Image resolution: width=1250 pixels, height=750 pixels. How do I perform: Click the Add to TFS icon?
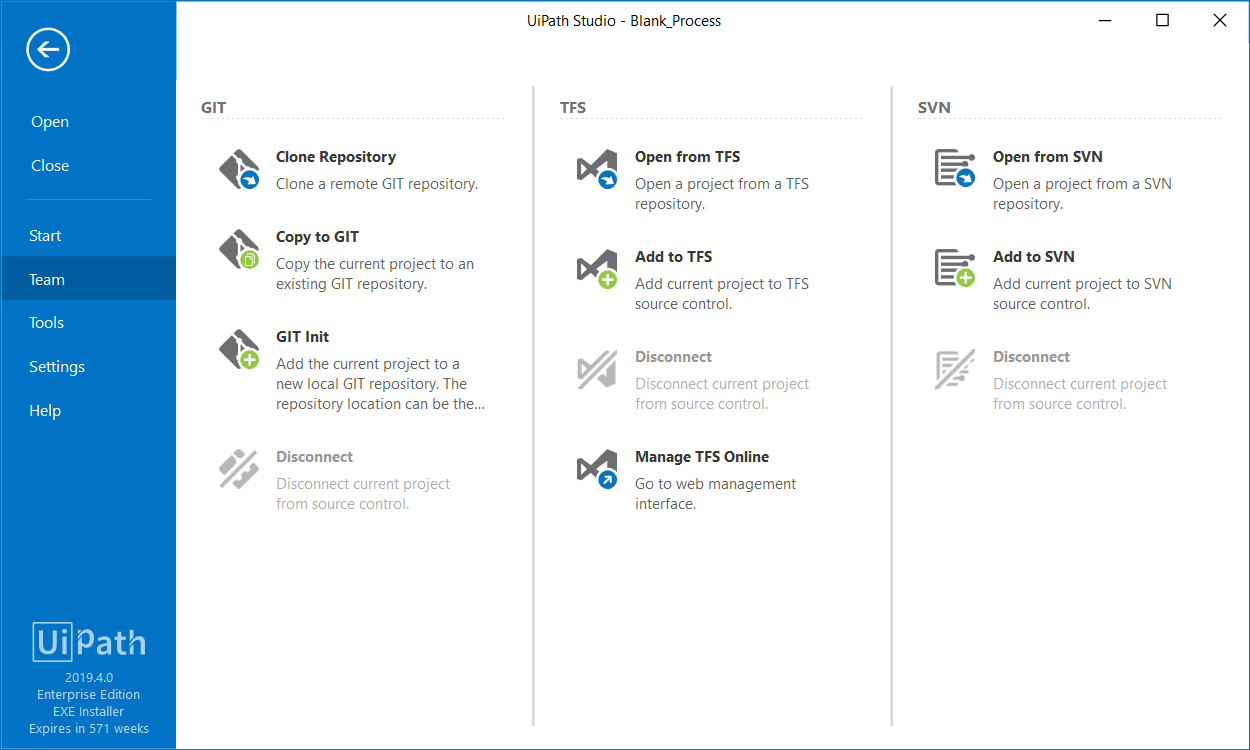598,270
